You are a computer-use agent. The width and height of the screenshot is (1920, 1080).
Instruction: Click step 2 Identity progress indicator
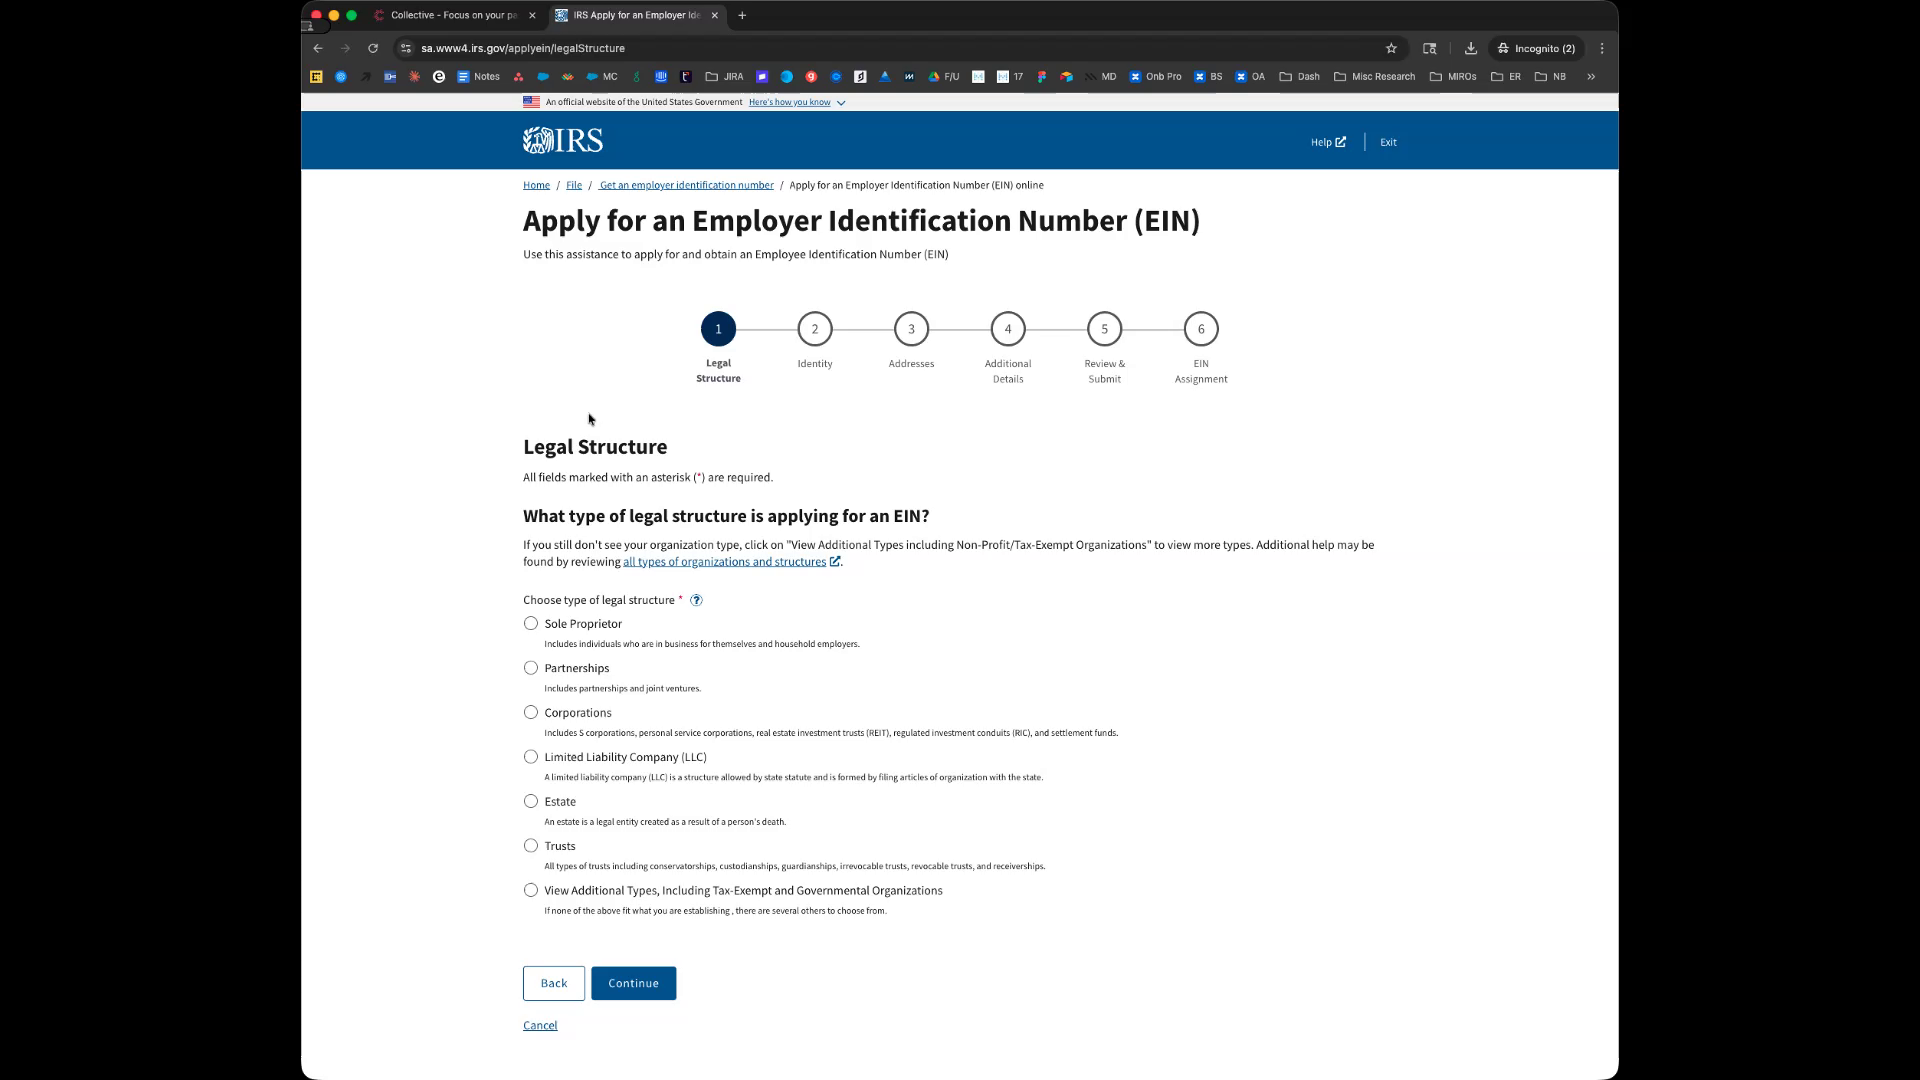click(x=814, y=329)
